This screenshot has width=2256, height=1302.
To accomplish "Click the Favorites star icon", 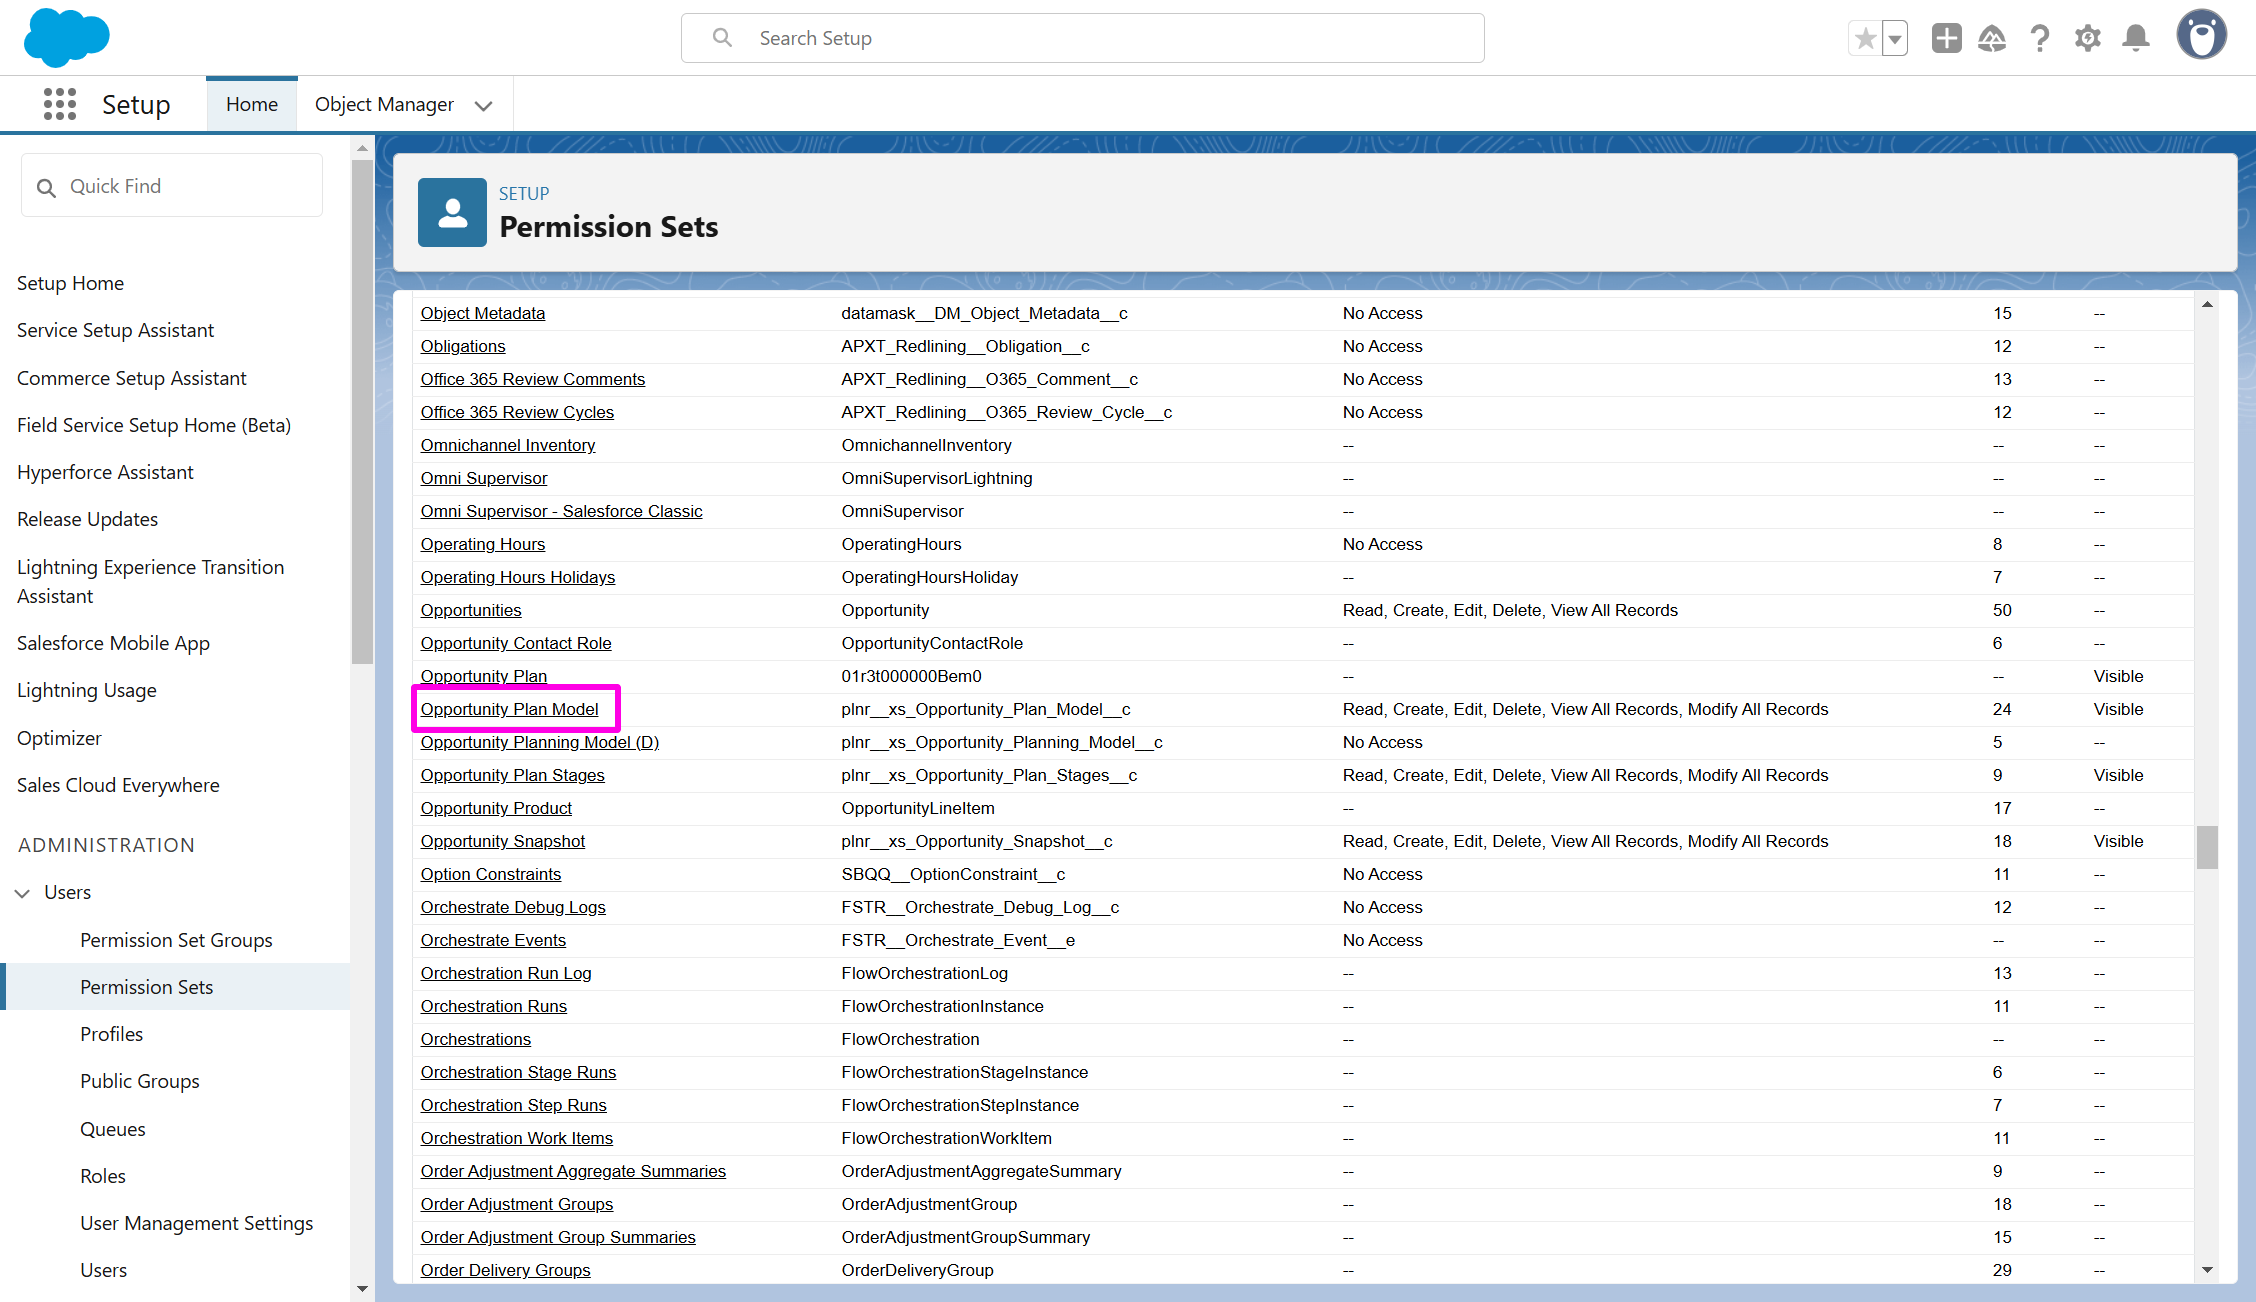I will pyautogui.click(x=1865, y=39).
